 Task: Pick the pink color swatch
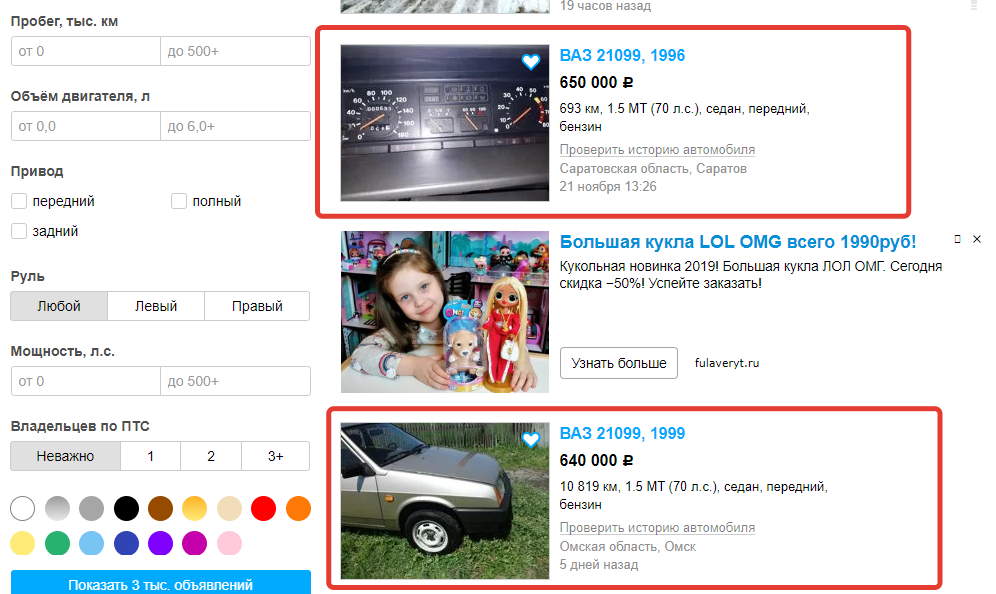coord(229,543)
